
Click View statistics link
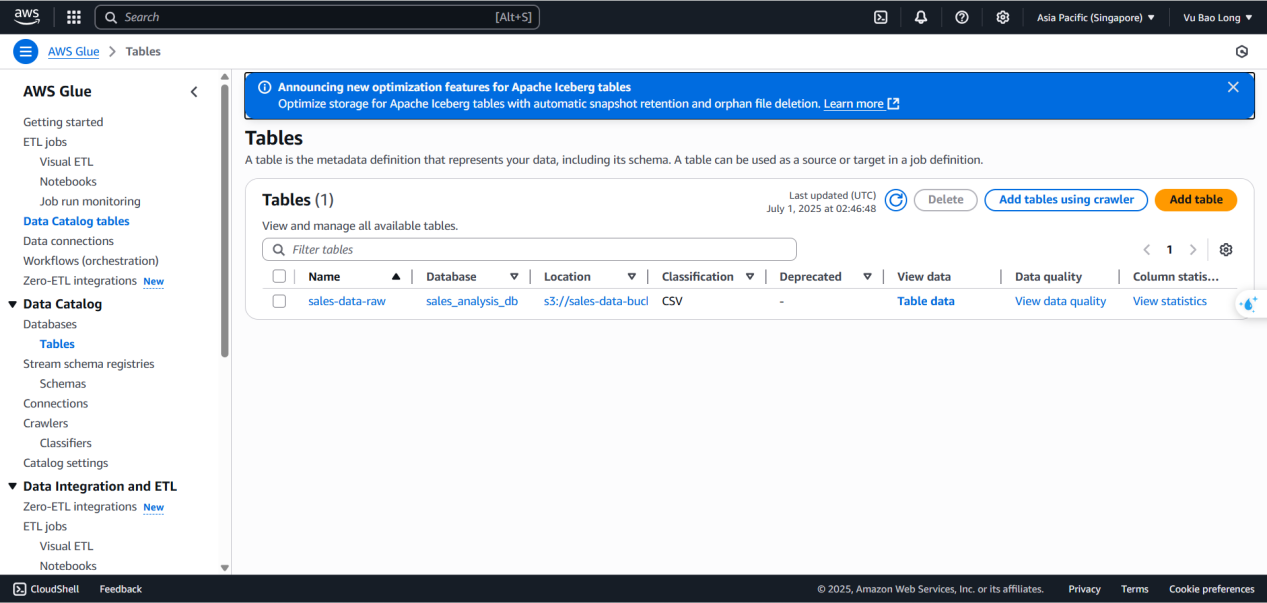coord(1170,301)
